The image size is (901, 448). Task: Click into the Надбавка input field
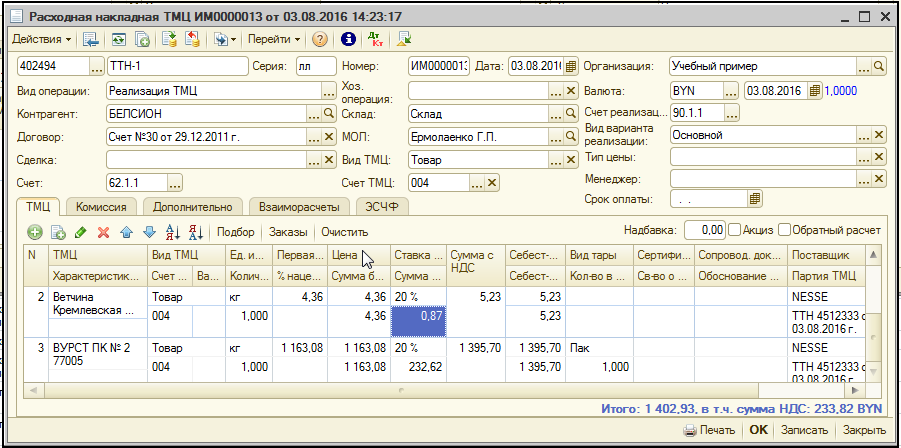(705, 229)
